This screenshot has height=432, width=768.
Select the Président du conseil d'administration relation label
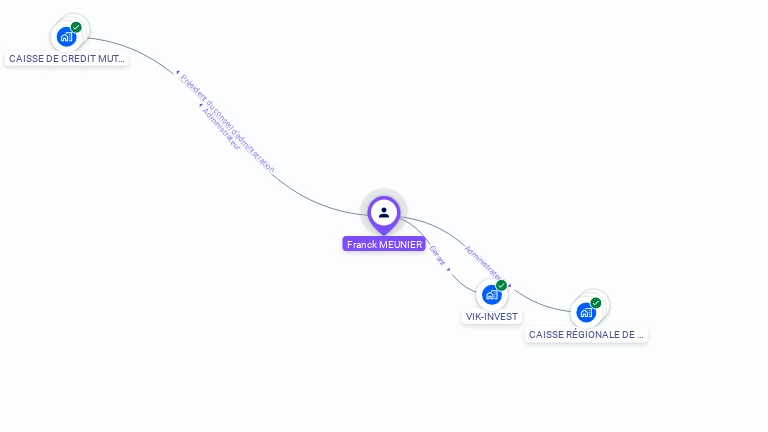click(227, 123)
